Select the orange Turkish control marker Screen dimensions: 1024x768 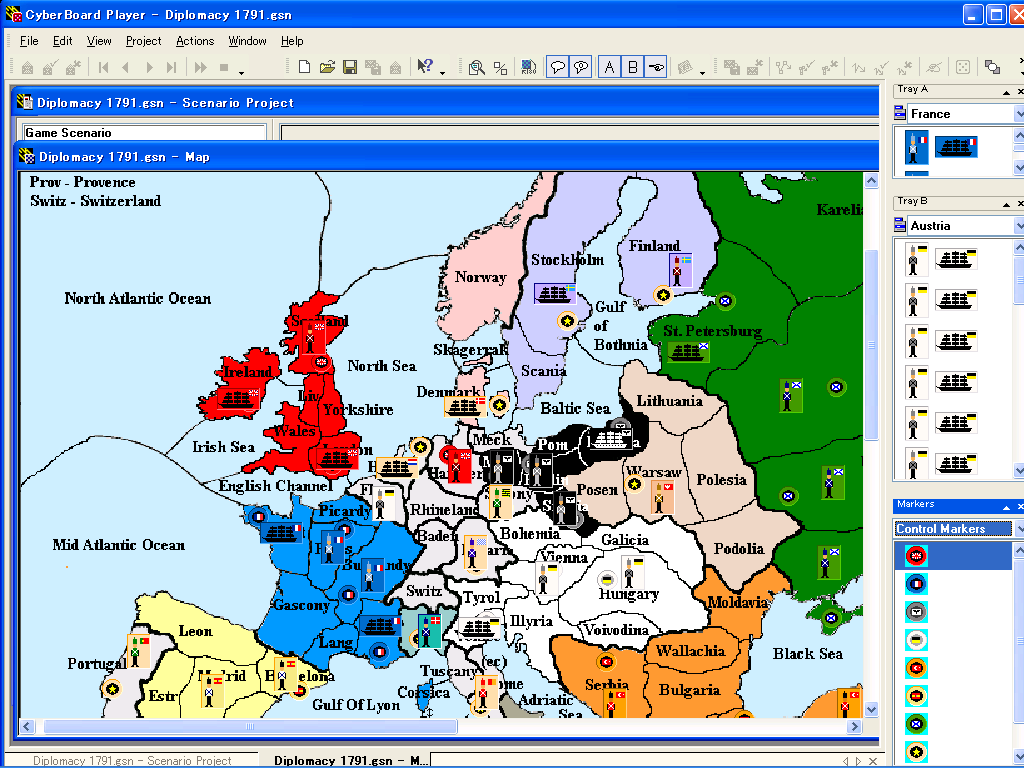(916, 668)
